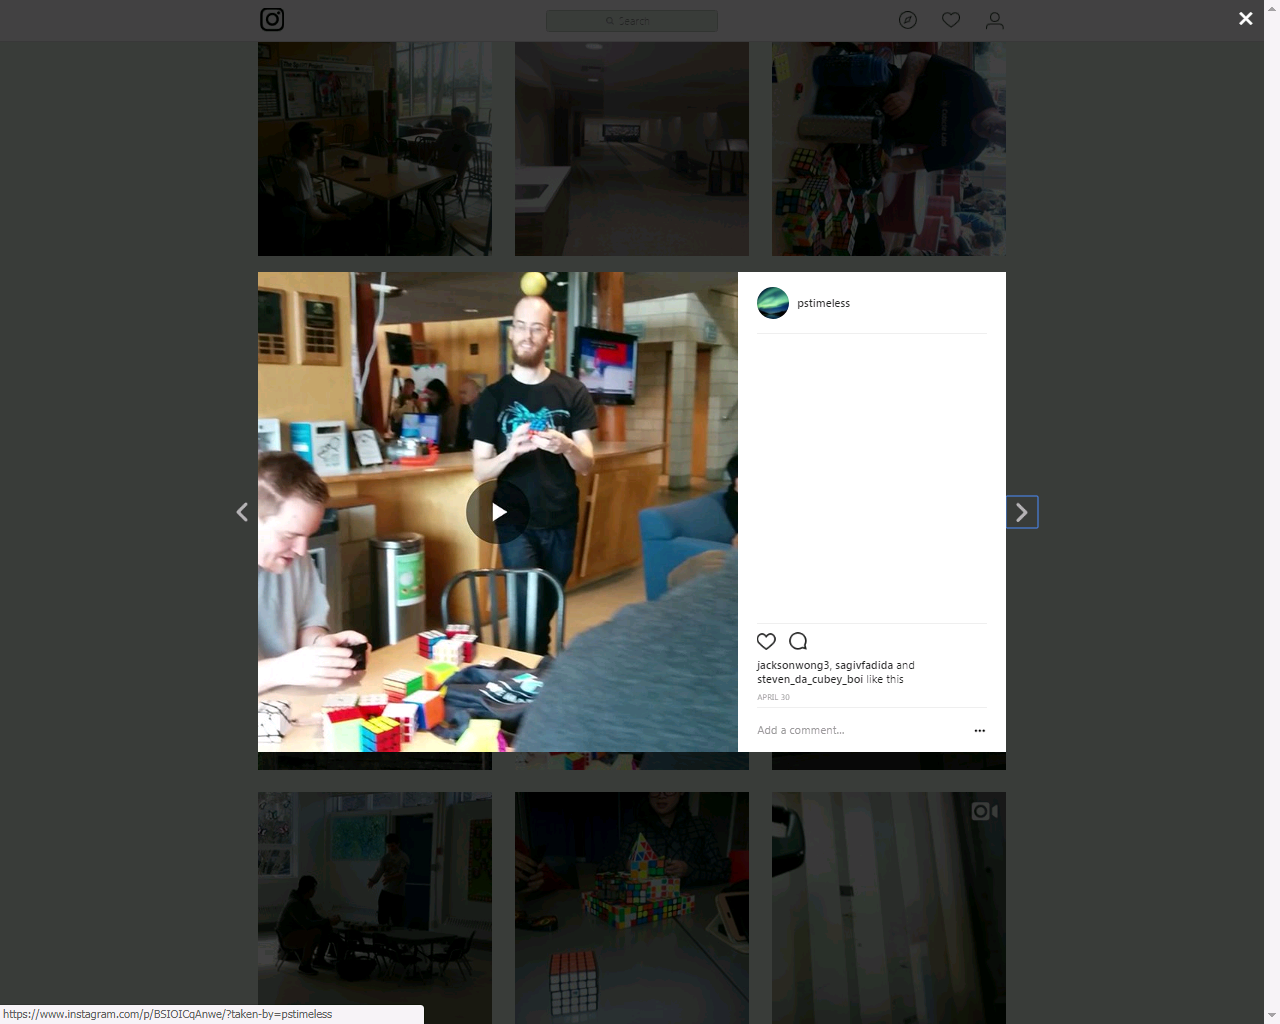
Task: Open the upside-down cube collection thumbnail
Action: tap(889, 149)
